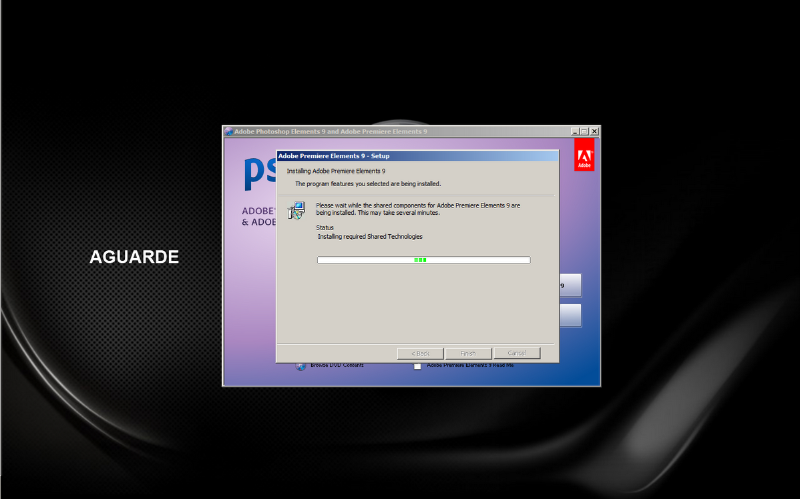Click the 'Please wait while the shared components' message

coord(418,209)
